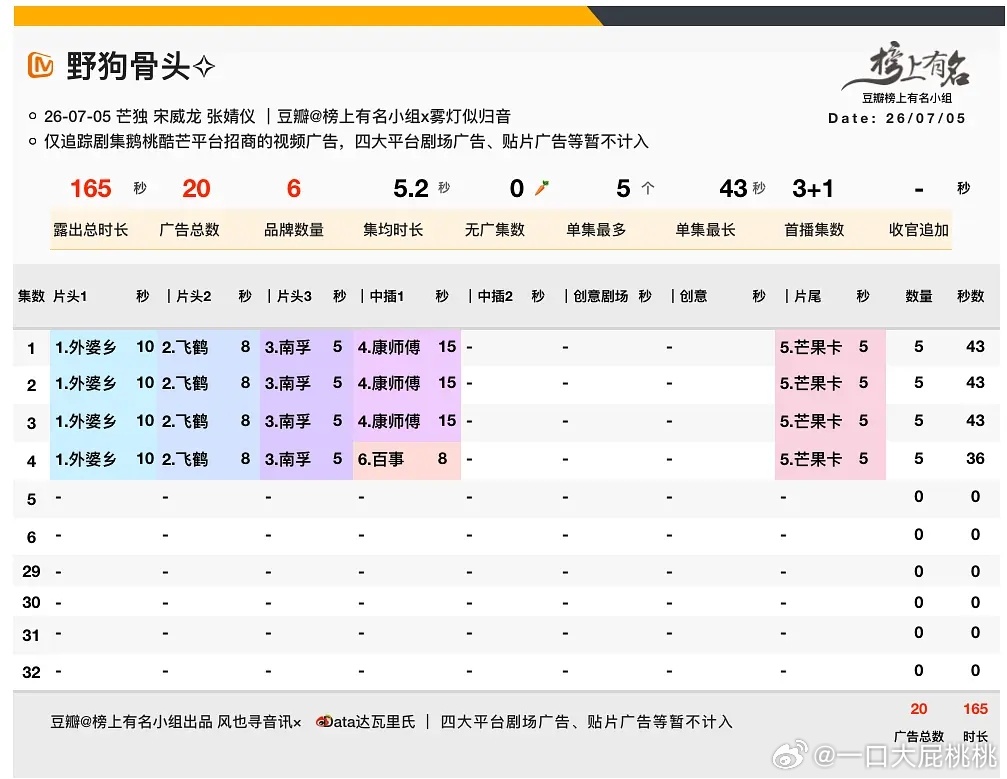The width and height of the screenshot is (1007, 779).
Task: Click 5.芒果卡 in episode 2 row
Action: (810, 383)
